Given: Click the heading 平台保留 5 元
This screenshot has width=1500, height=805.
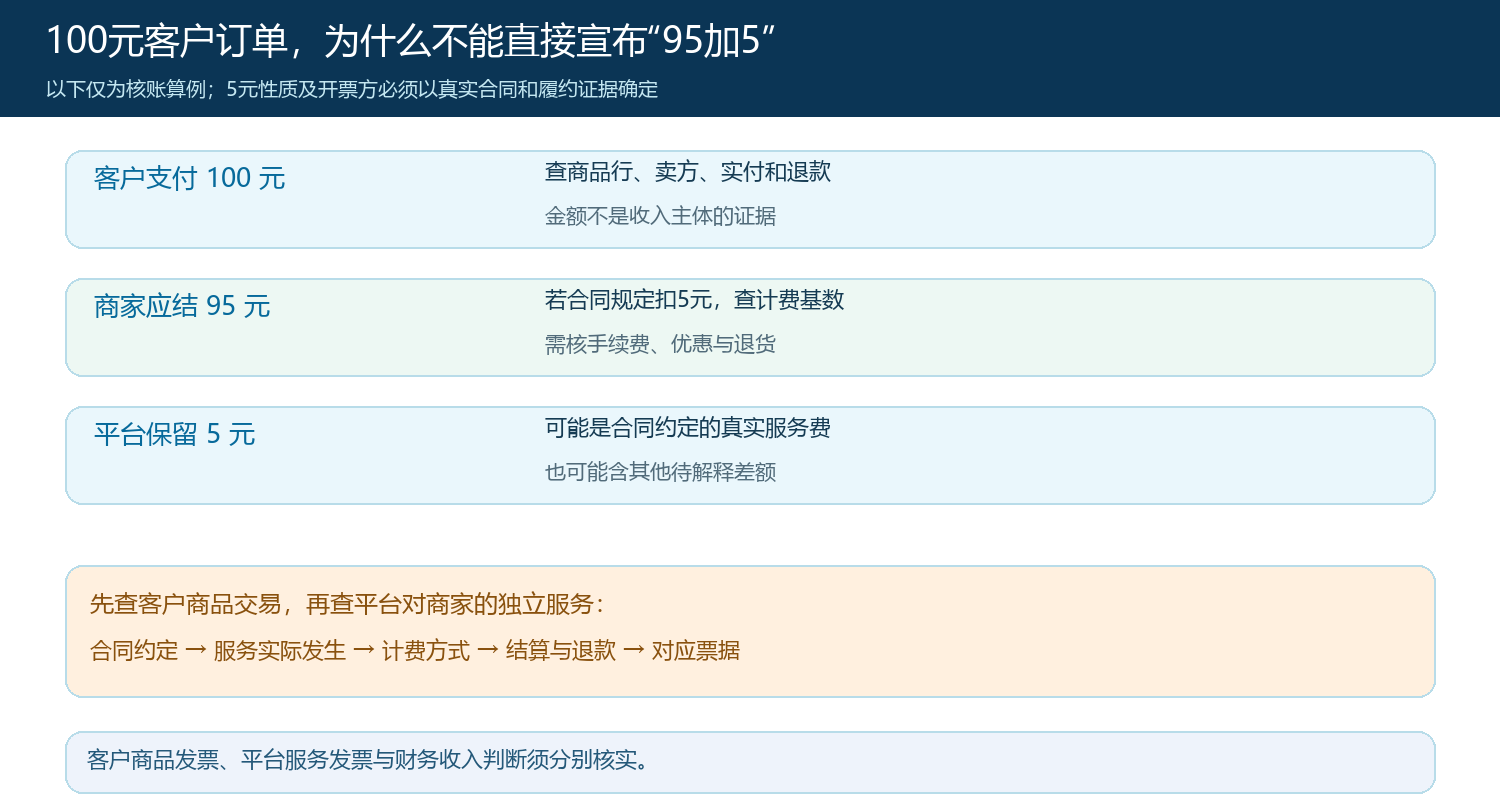Looking at the screenshot, I should pyautogui.click(x=175, y=434).
